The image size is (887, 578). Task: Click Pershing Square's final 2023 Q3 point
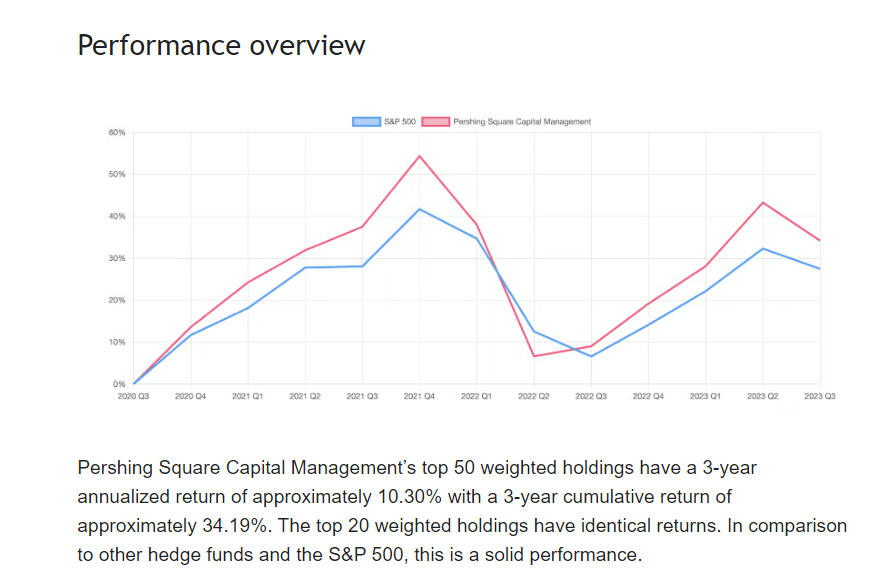pyautogui.click(x=820, y=240)
